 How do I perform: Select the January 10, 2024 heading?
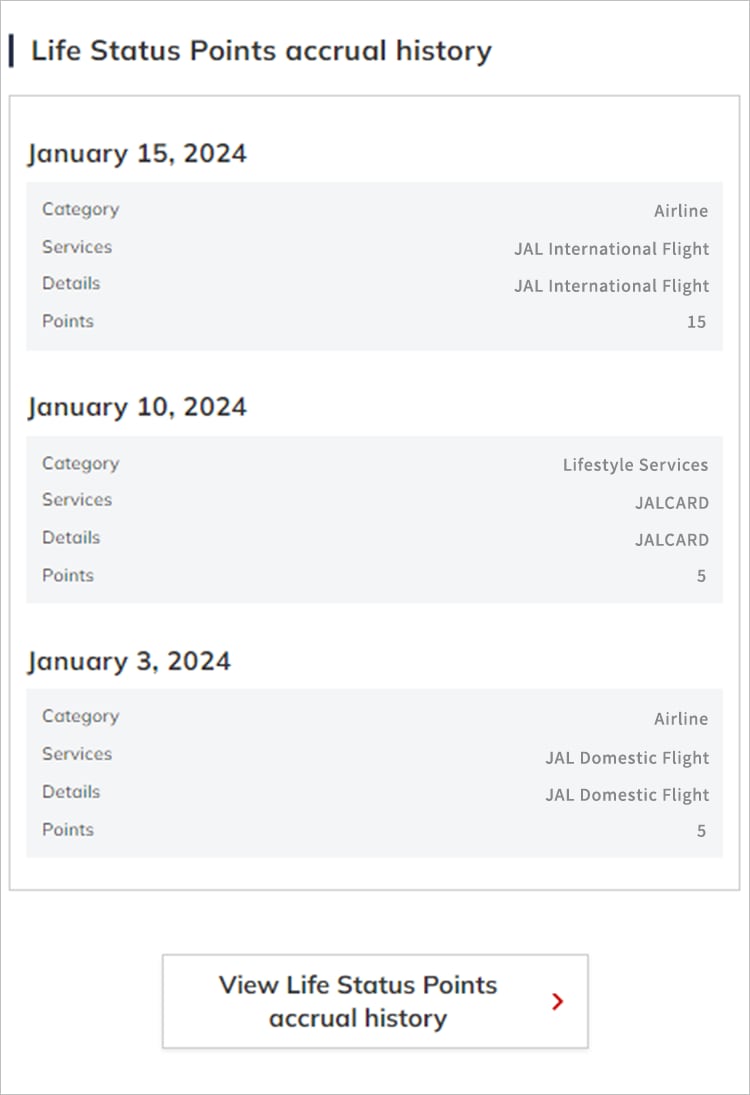click(x=137, y=406)
